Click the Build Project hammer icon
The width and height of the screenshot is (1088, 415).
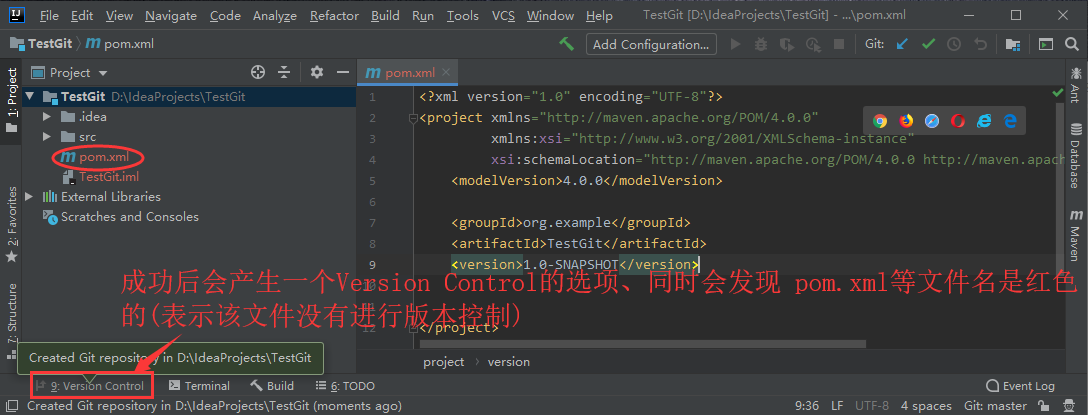(x=566, y=44)
